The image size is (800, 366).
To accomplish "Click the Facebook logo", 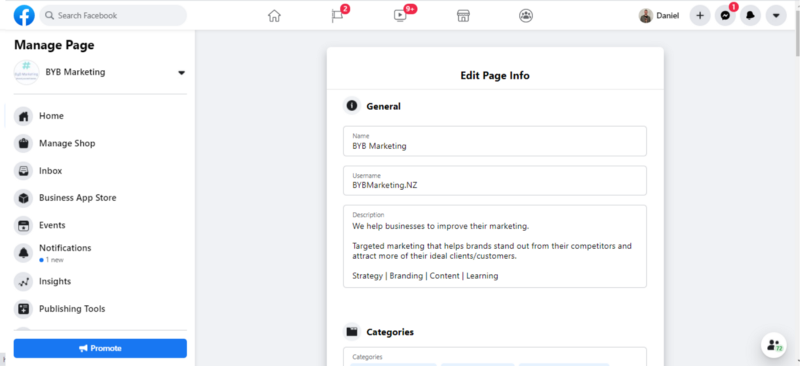I will tap(24, 16).
